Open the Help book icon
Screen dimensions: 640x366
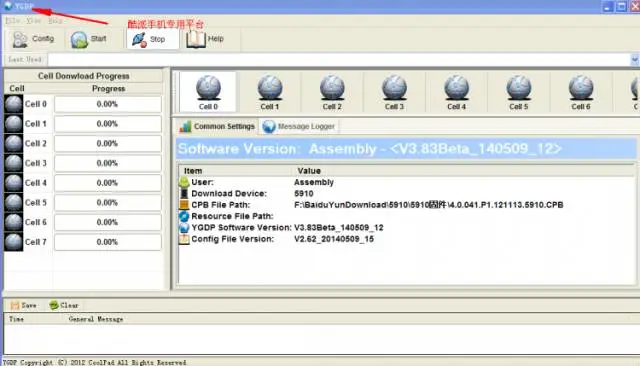click(x=196, y=40)
